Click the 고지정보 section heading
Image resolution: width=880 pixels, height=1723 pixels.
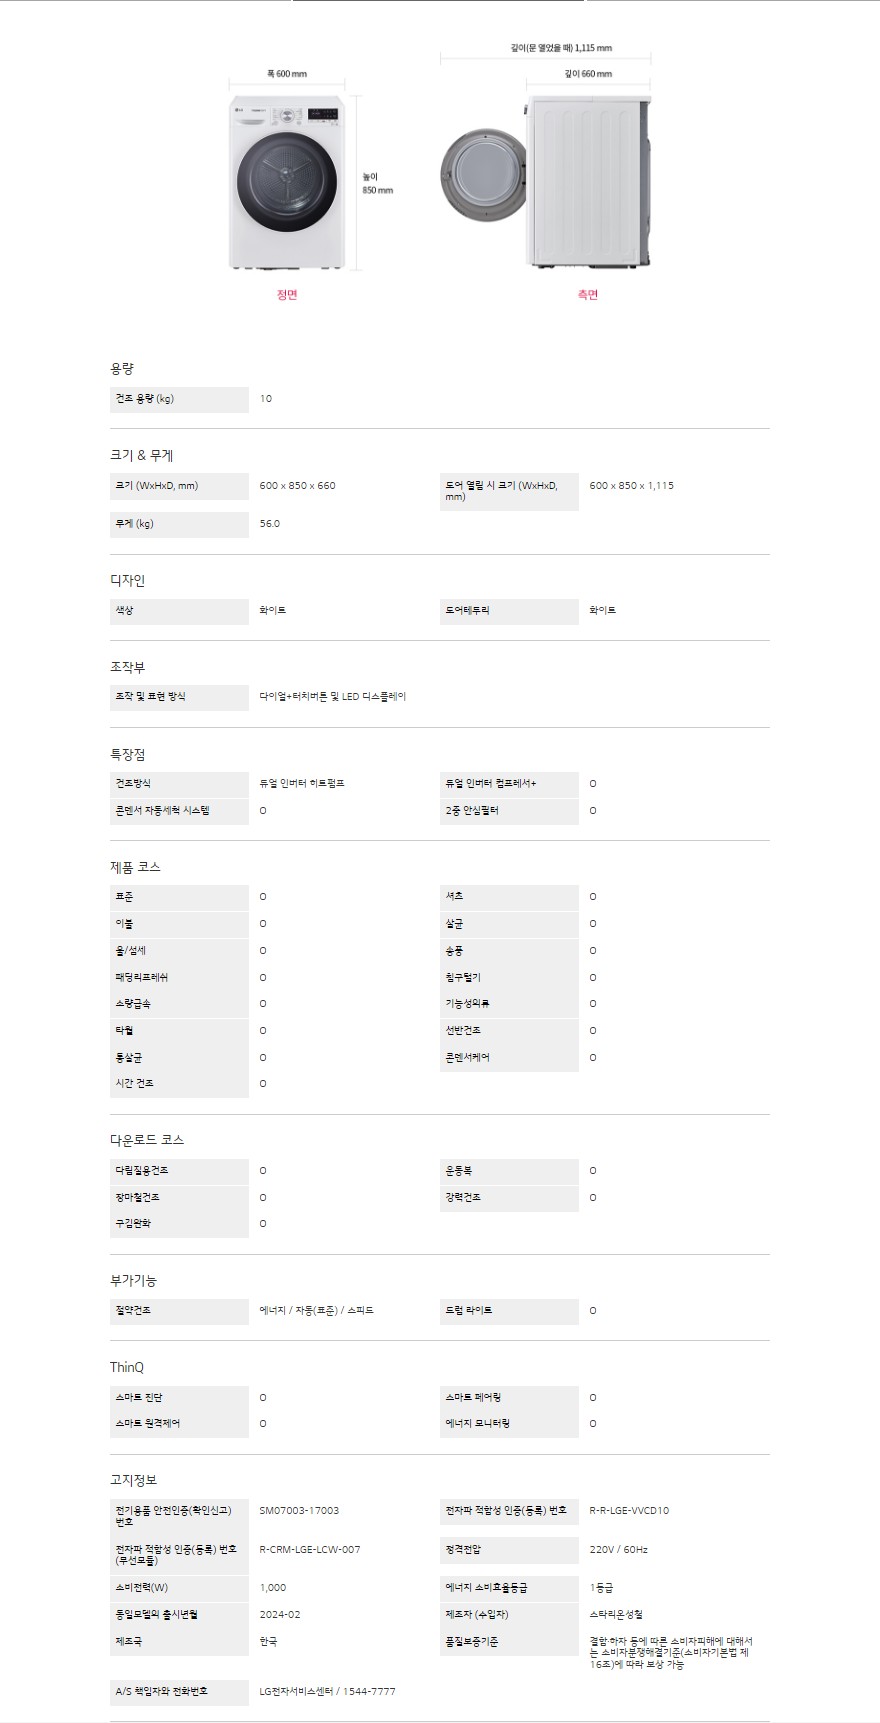133,1481
